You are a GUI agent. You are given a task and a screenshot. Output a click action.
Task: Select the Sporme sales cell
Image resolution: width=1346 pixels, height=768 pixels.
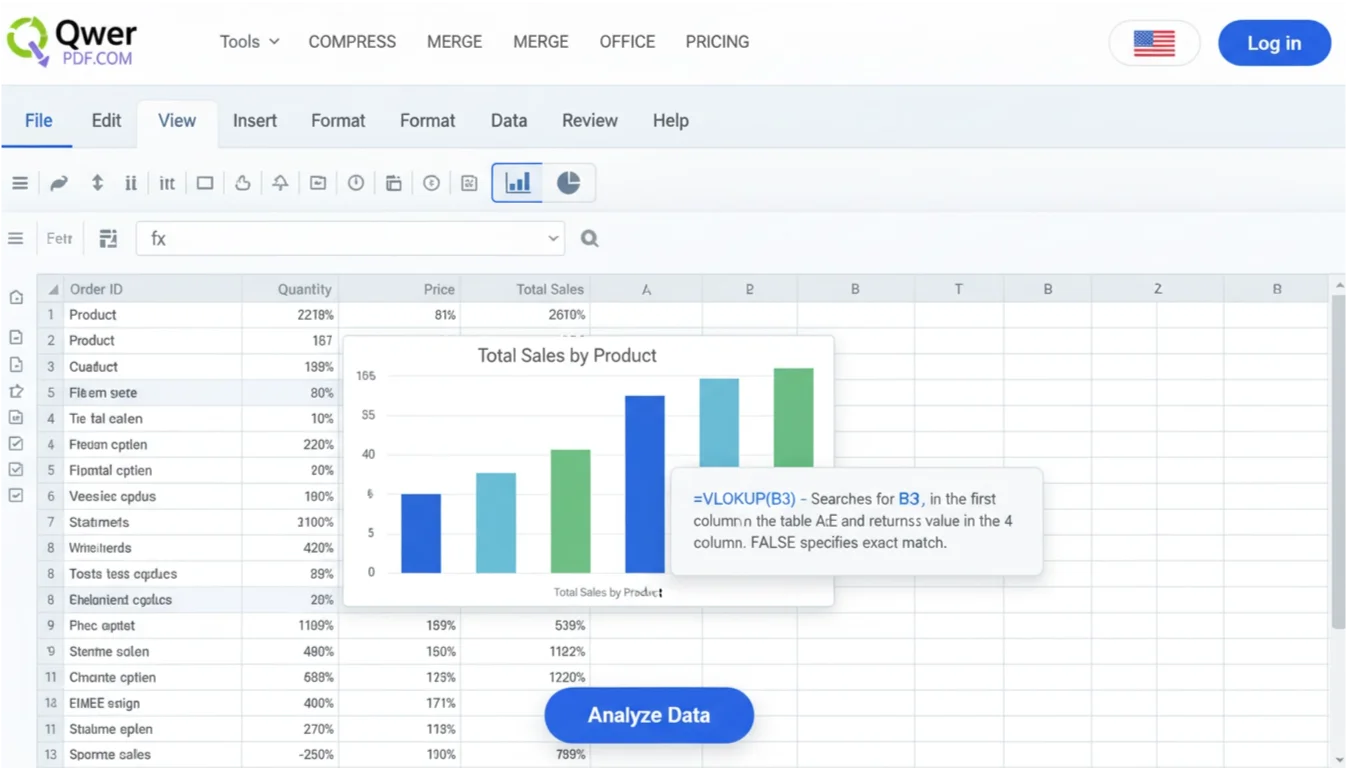click(152, 755)
